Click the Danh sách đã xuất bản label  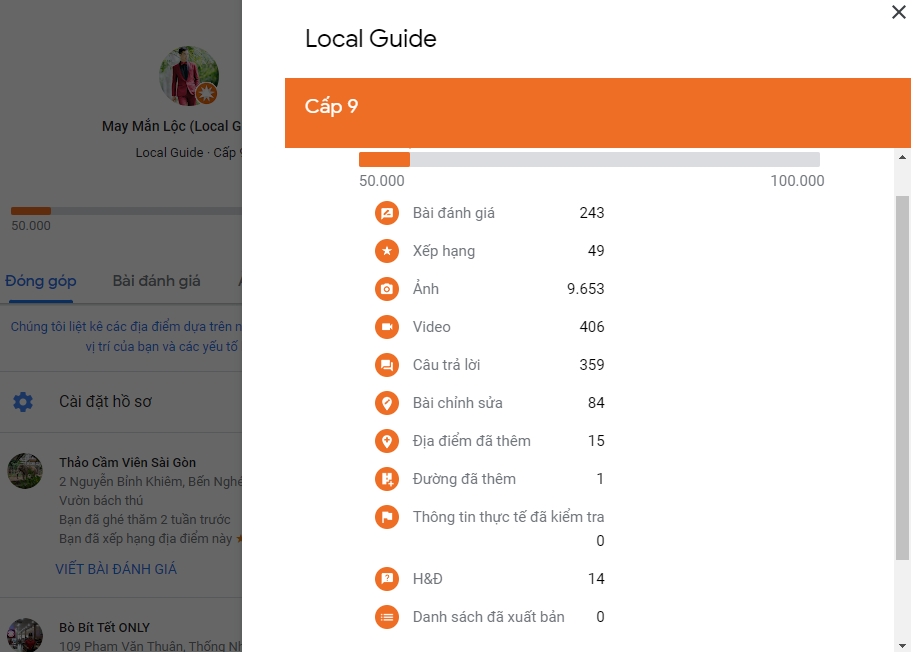489,617
